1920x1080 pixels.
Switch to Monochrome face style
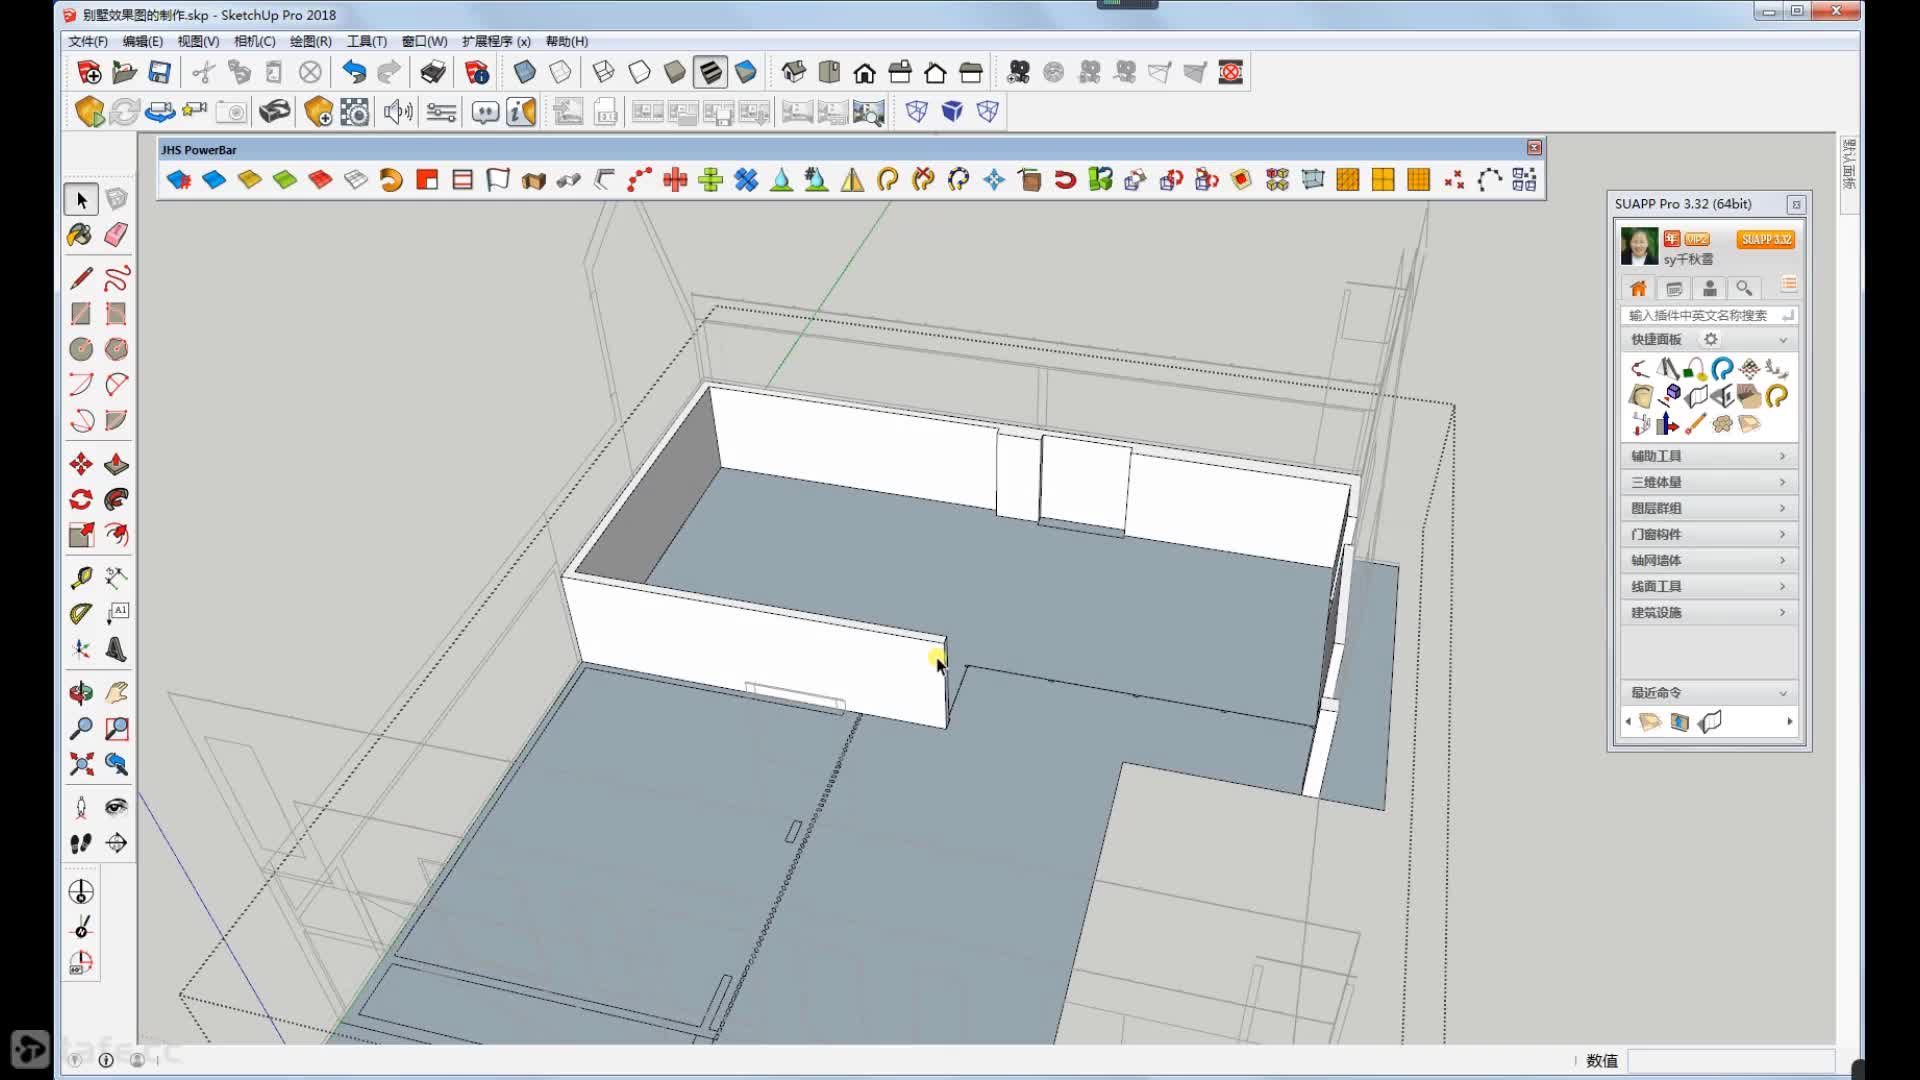(x=746, y=72)
